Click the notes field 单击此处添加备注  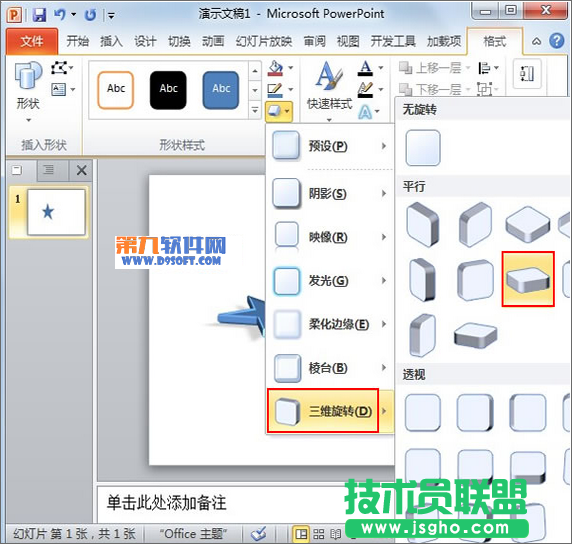[166, 503]
